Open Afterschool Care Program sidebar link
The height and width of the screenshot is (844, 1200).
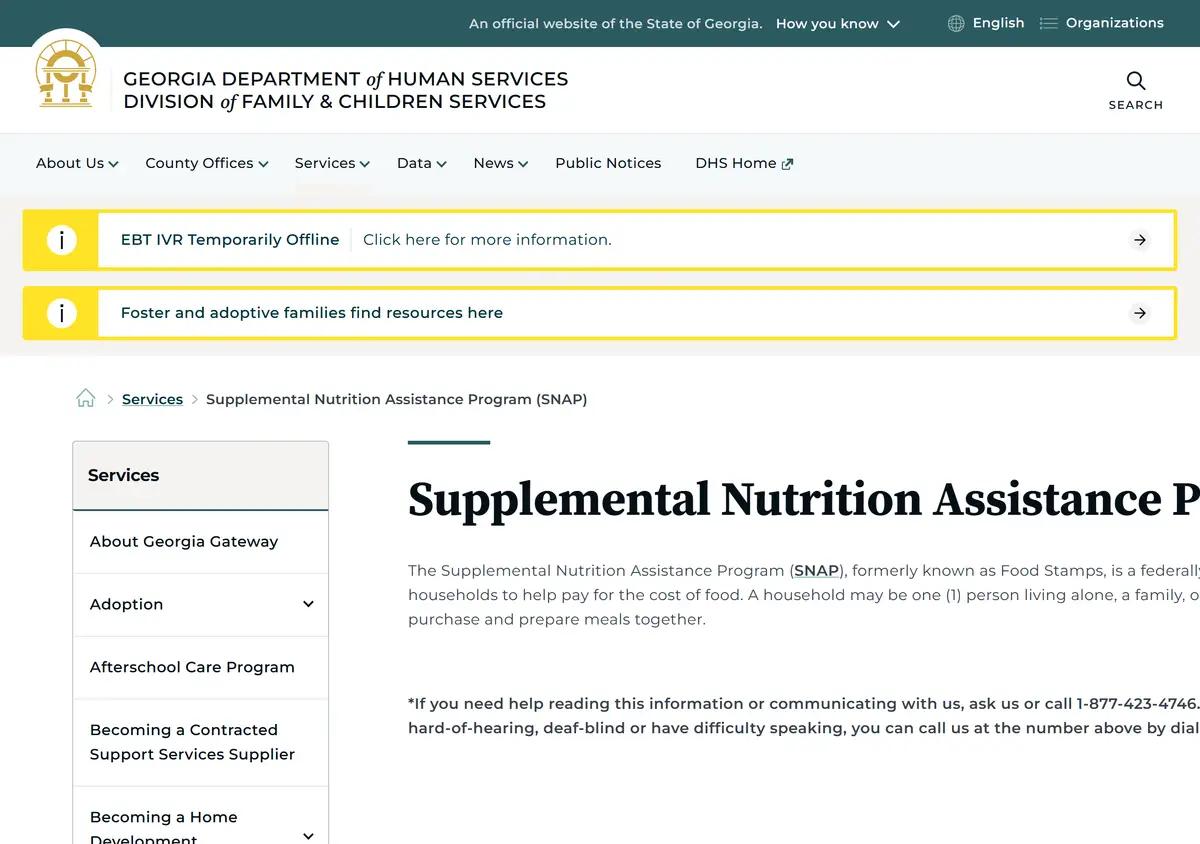coord(192,667)
